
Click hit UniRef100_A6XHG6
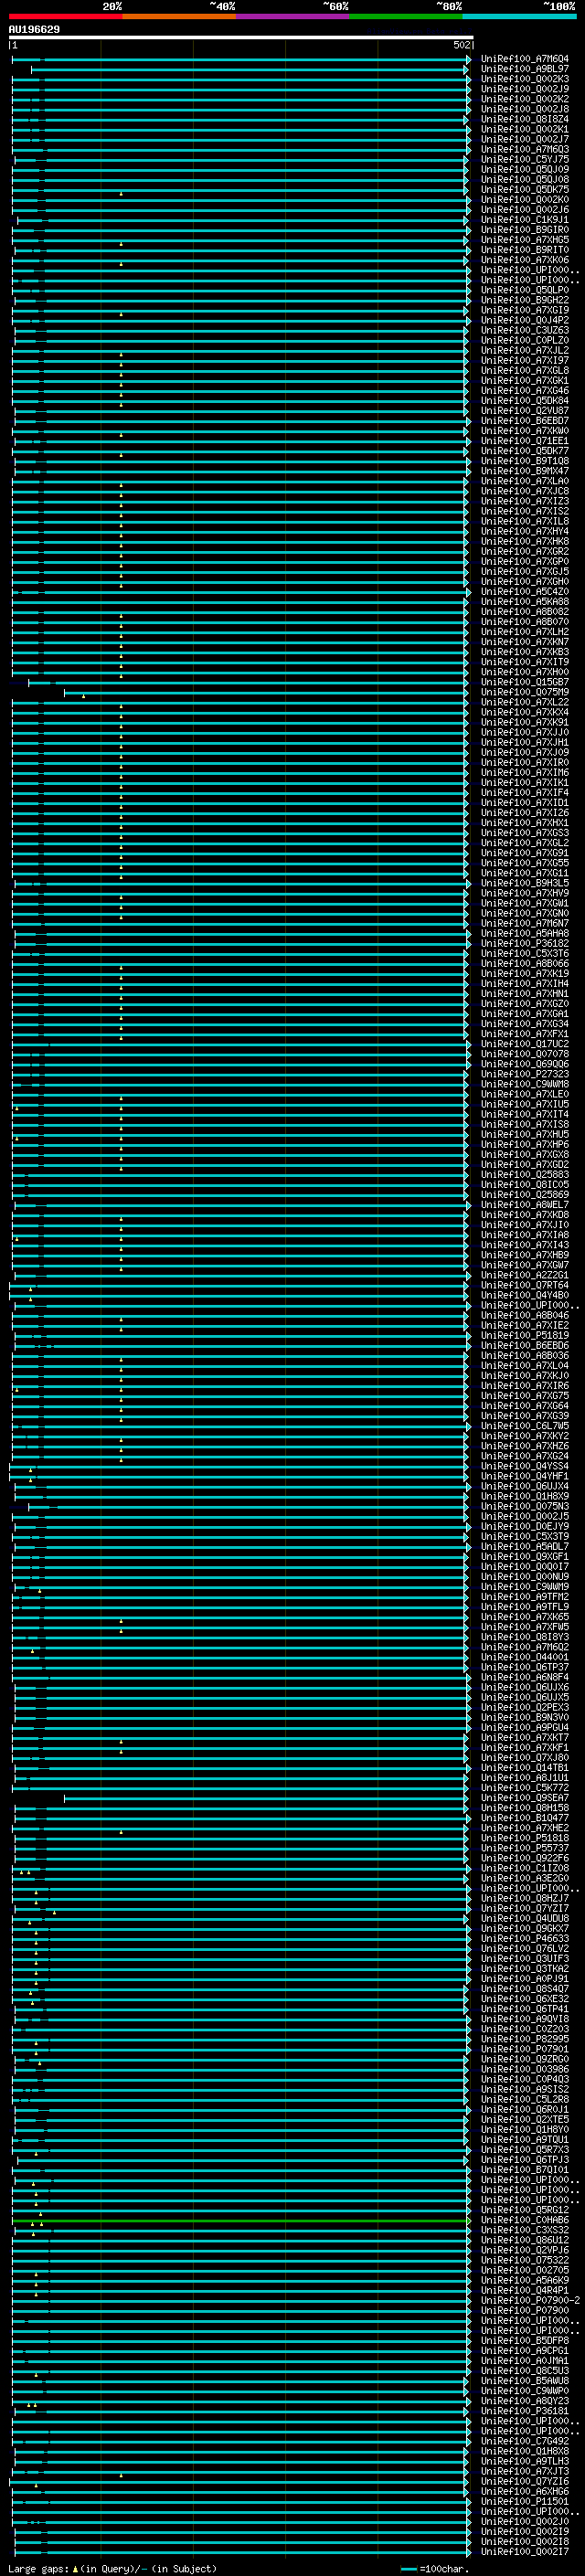[524, 2490]
